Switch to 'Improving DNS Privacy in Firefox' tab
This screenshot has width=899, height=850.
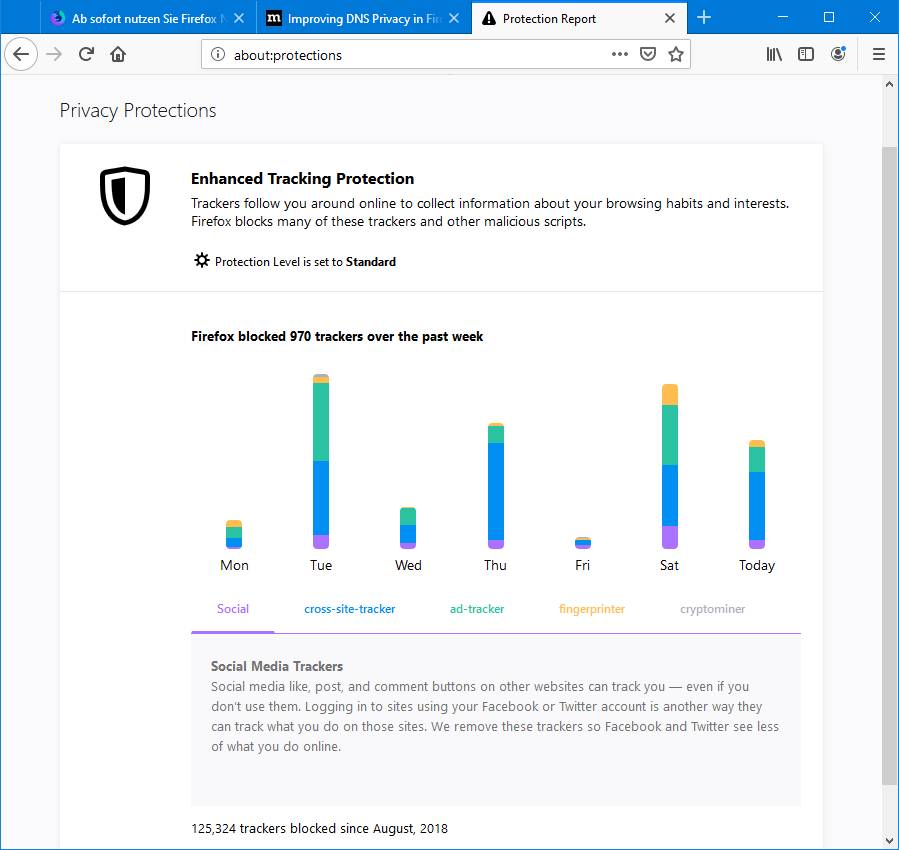click(364, 18)
